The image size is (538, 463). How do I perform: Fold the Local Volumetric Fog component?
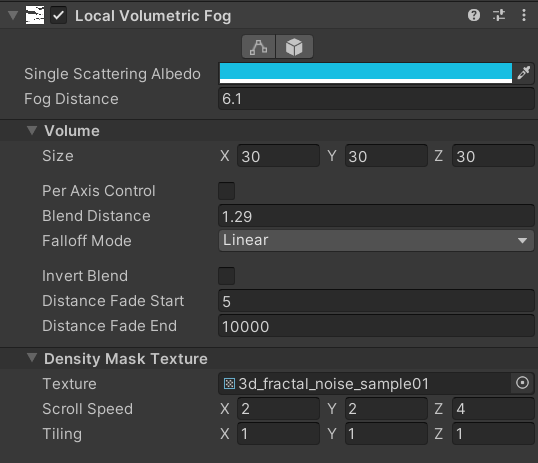coord(13,15)
